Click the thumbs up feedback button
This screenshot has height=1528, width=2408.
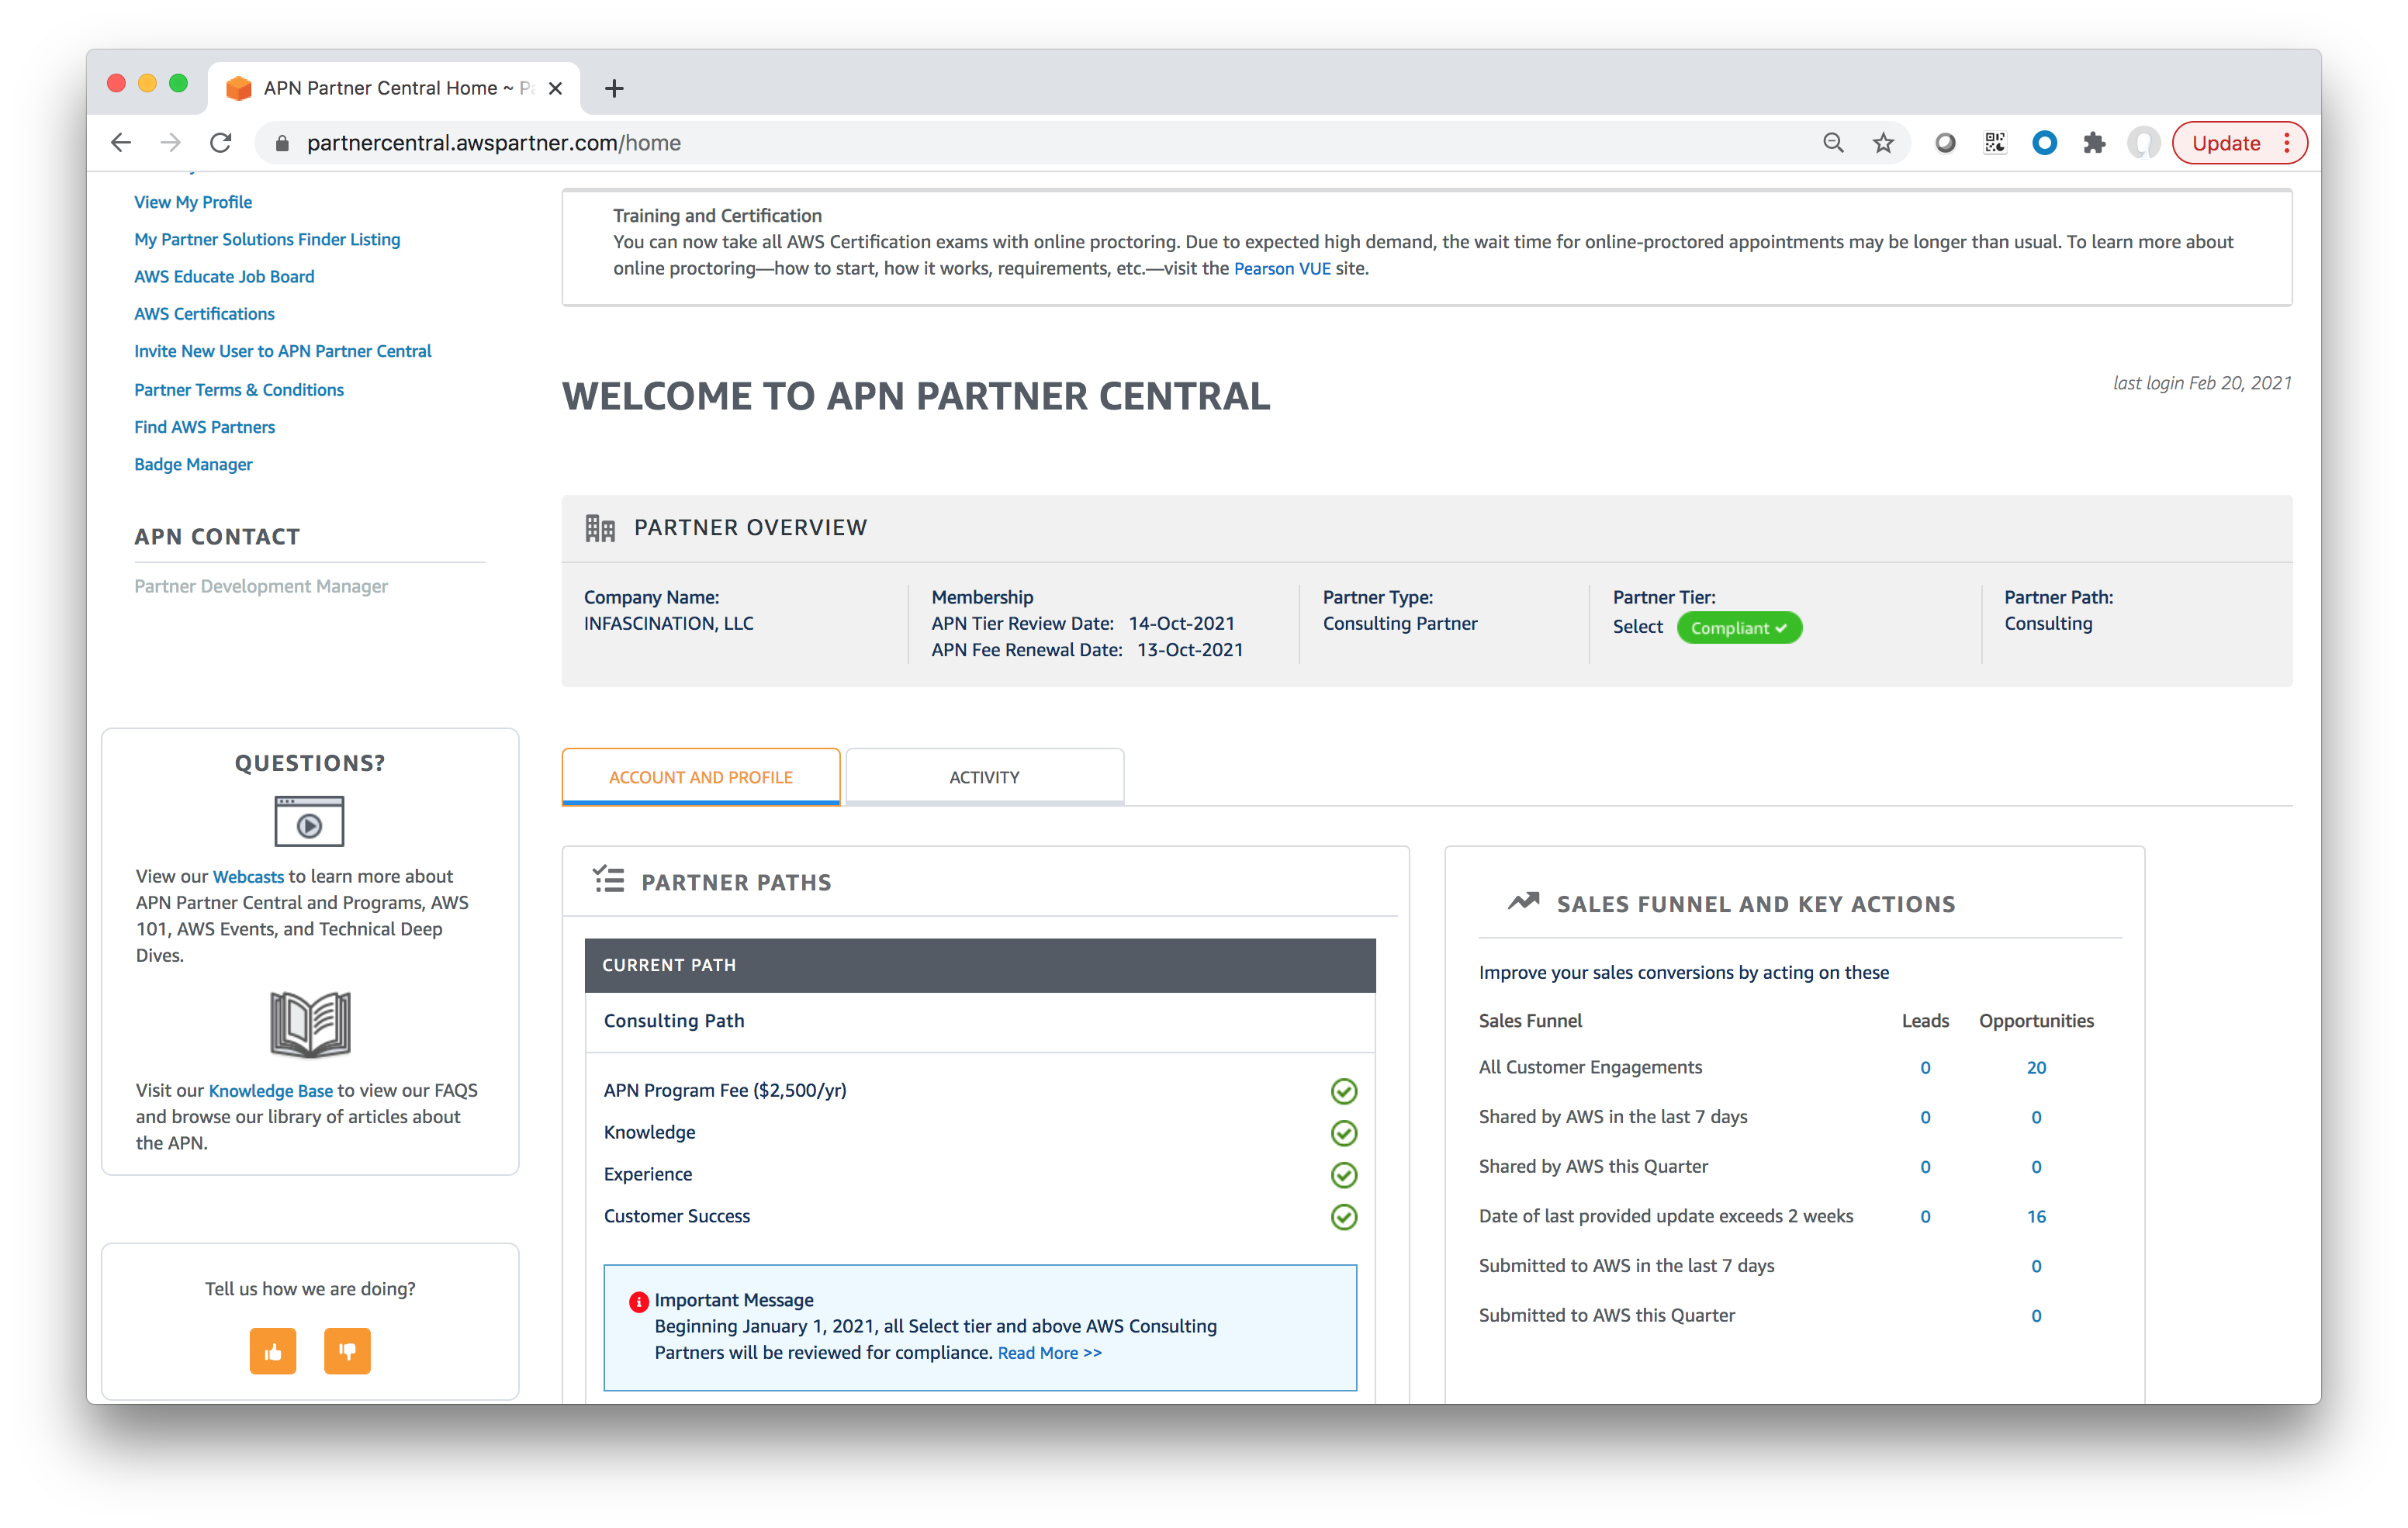273,1351
